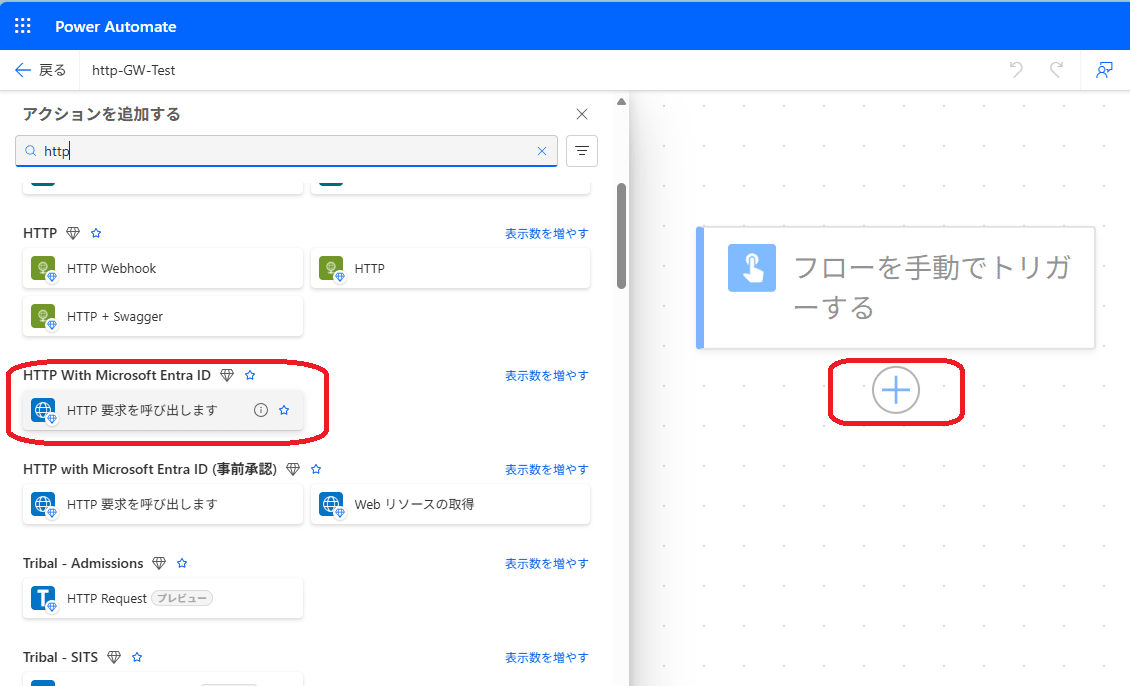Show more Entra ID (事前承認) actions
1130x686 pixels.
tap(546, 470)
